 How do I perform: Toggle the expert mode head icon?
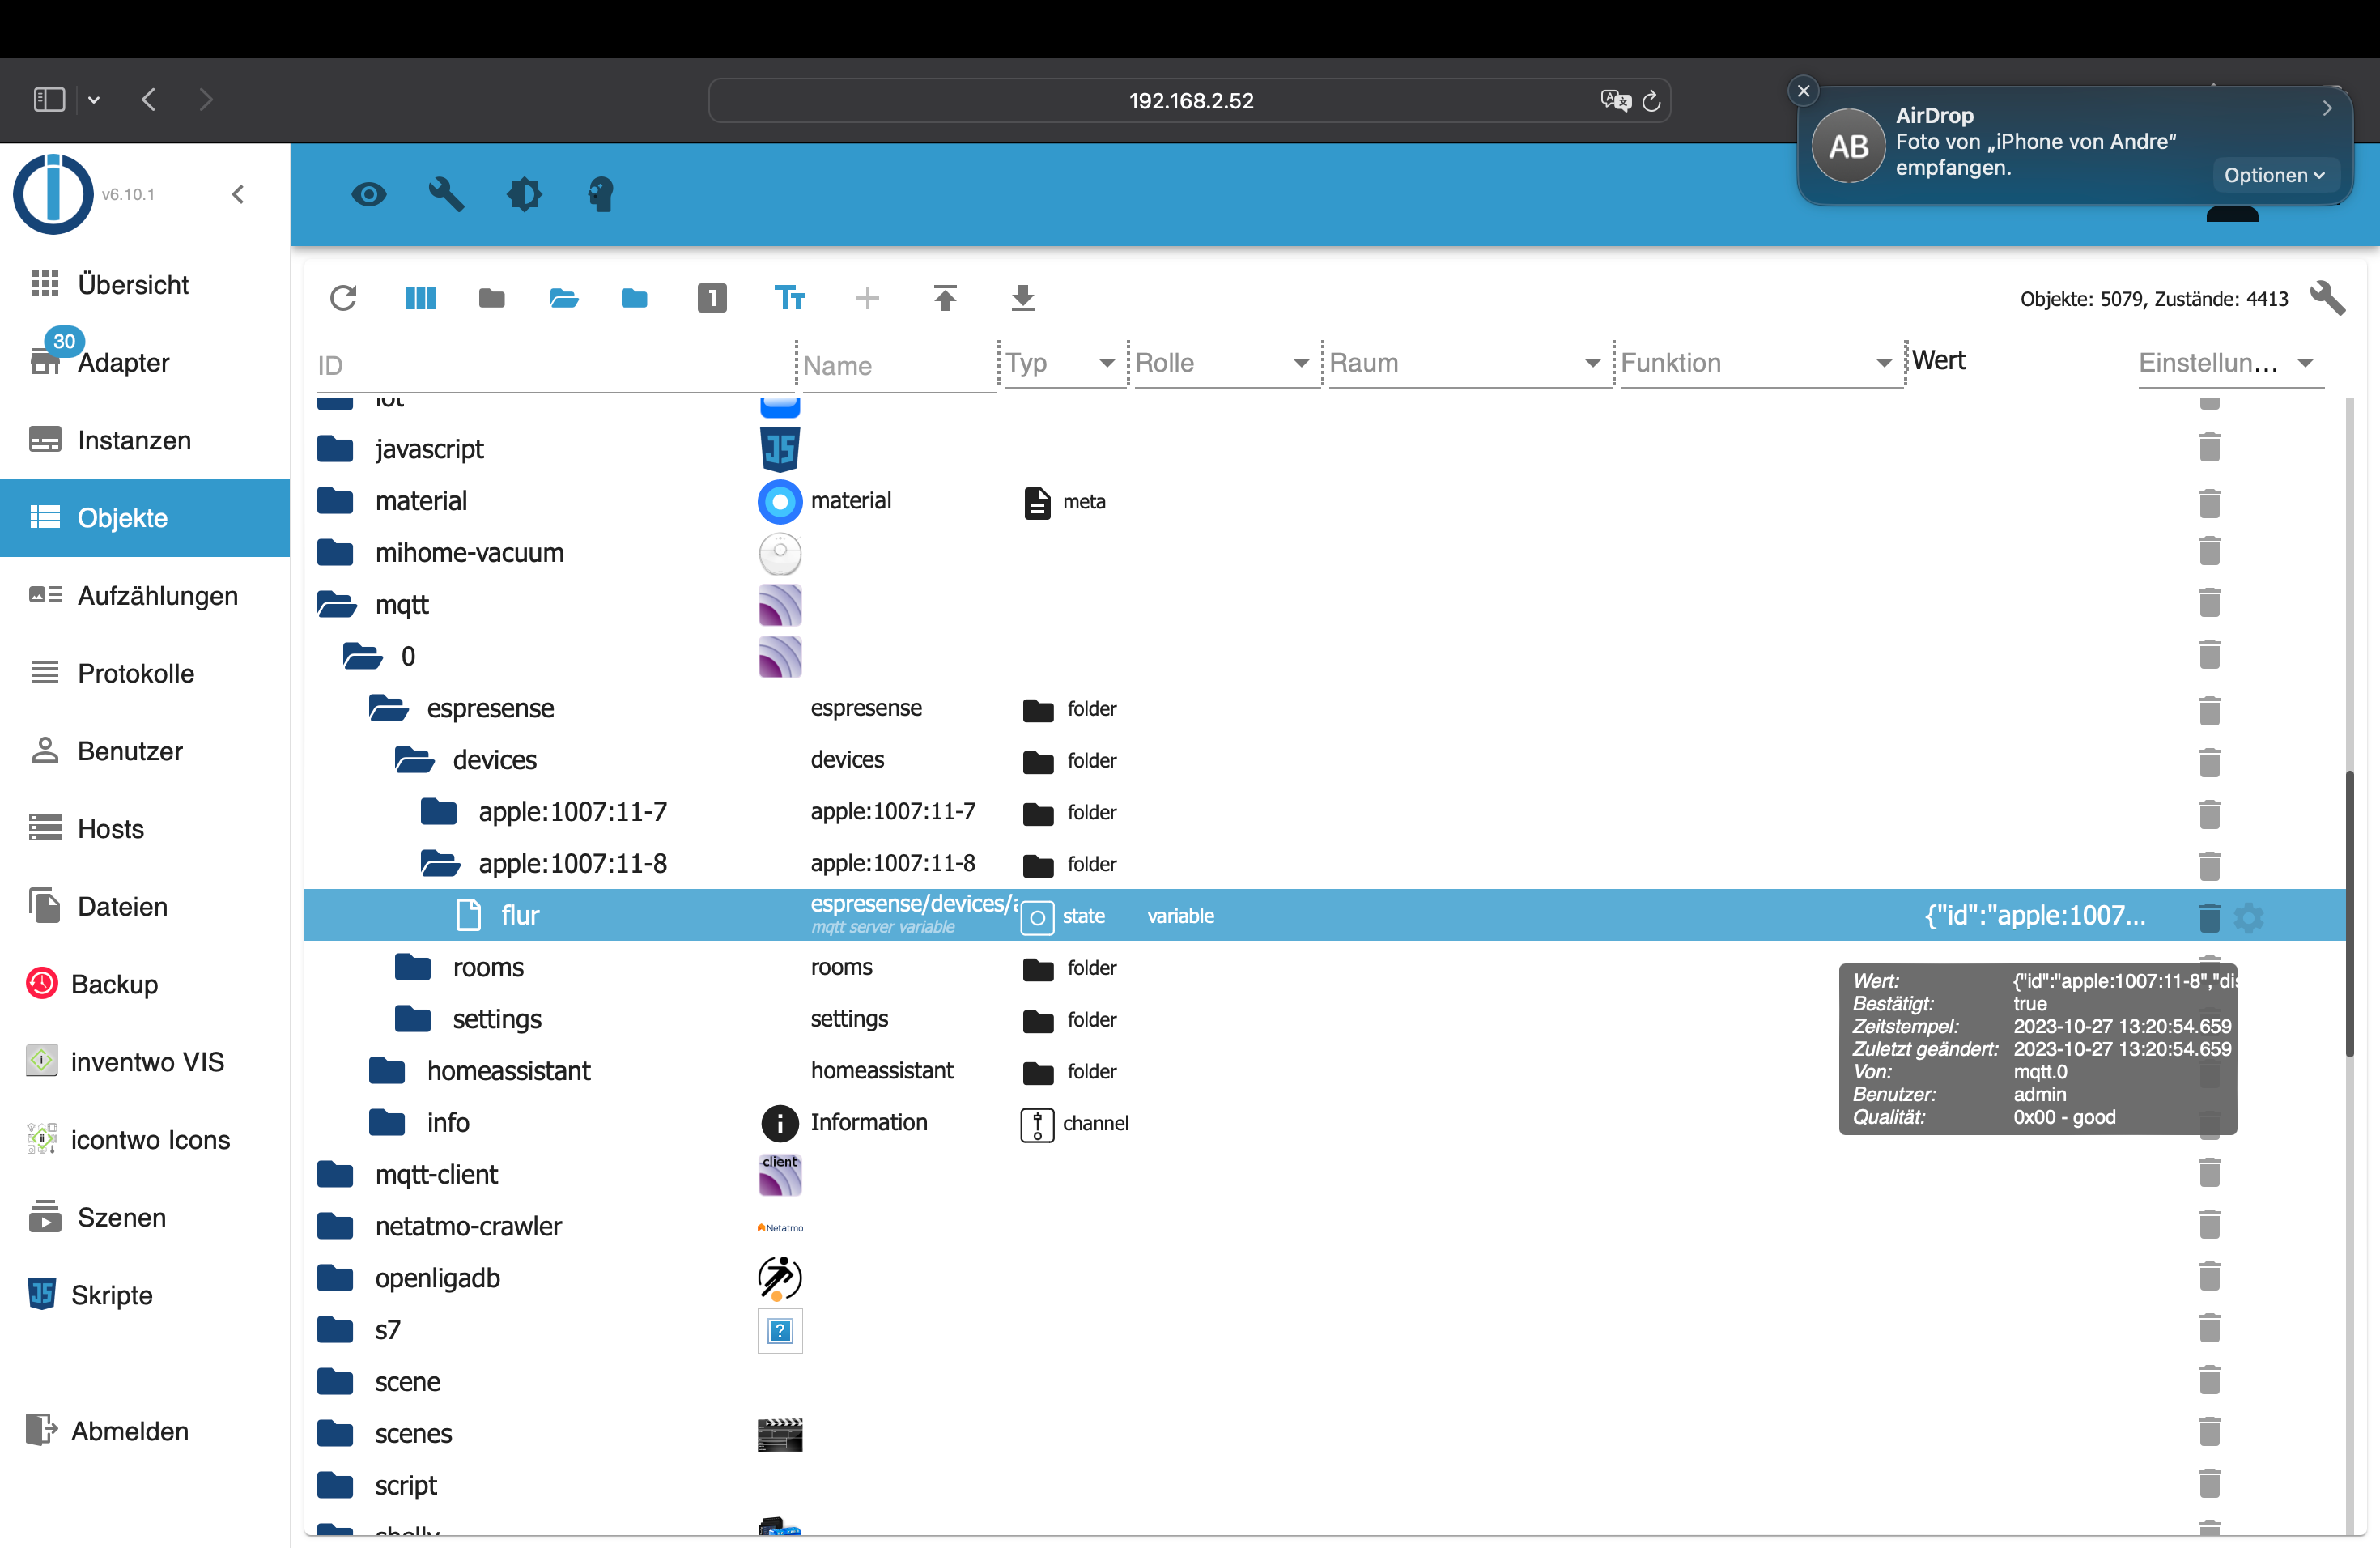(600, 194)
